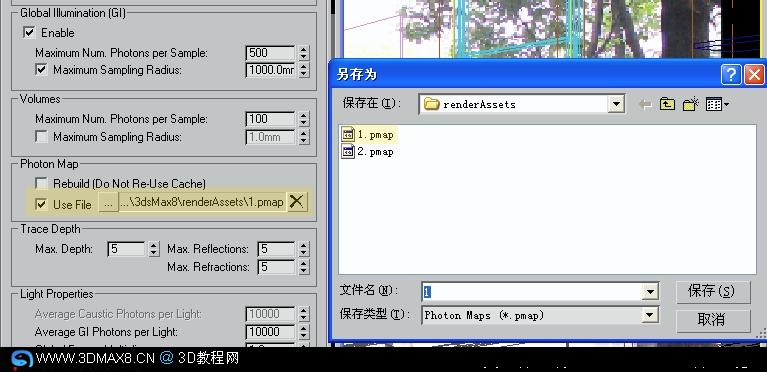Click the Max. Reflections value field

tap(277, 249)
